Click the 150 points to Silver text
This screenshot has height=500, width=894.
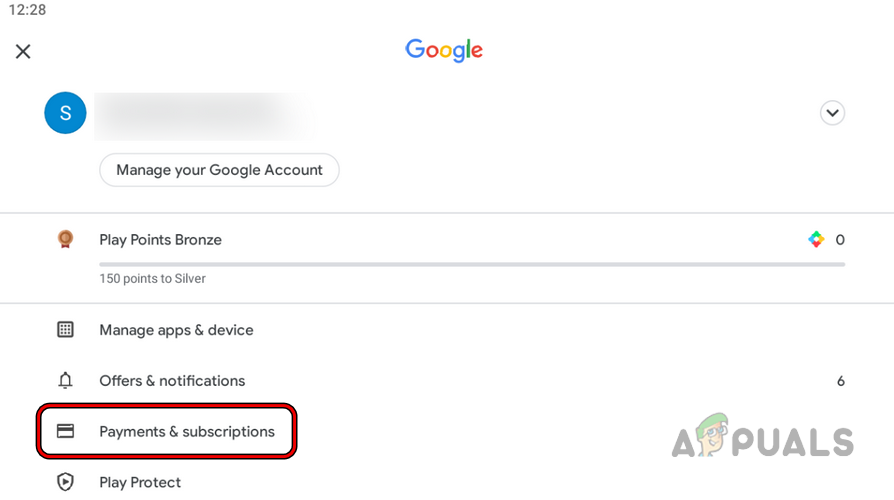coord(152,279)
